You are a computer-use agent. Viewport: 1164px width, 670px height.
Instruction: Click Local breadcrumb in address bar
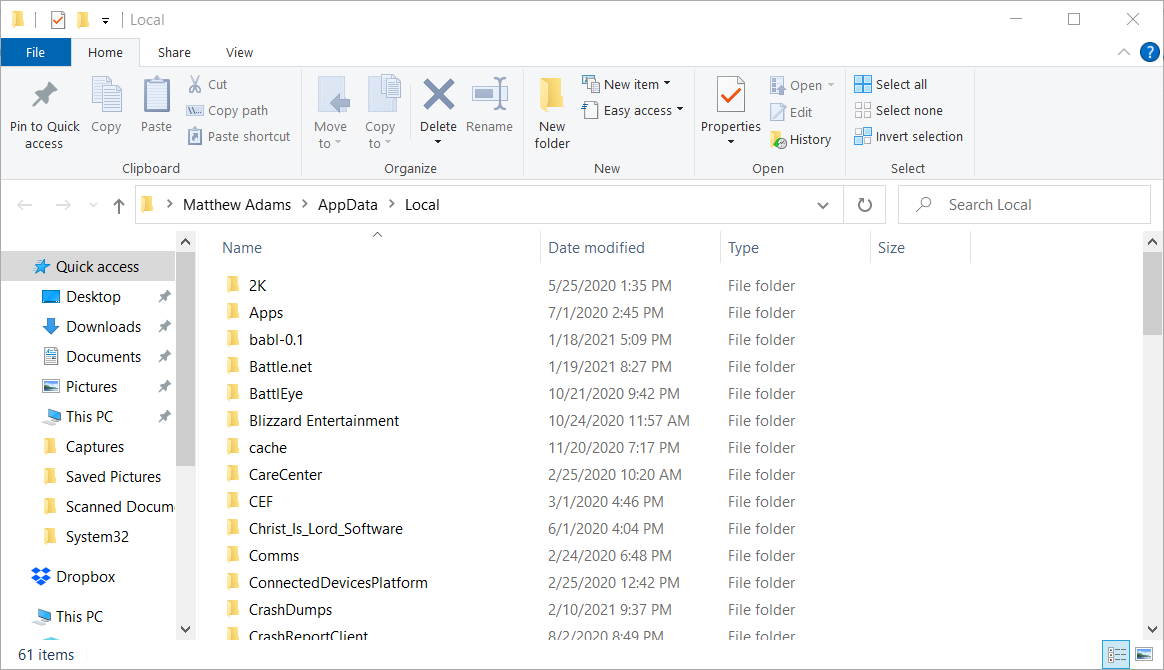pyautogui.click(x=422, y=205)
